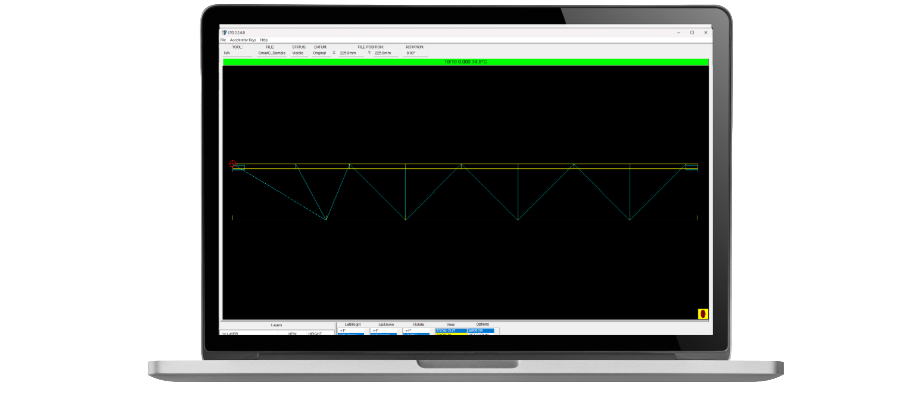Screen dimensions: 900x400
Task: Click the Up/Down step value dropdown
Action: (384, 331)
